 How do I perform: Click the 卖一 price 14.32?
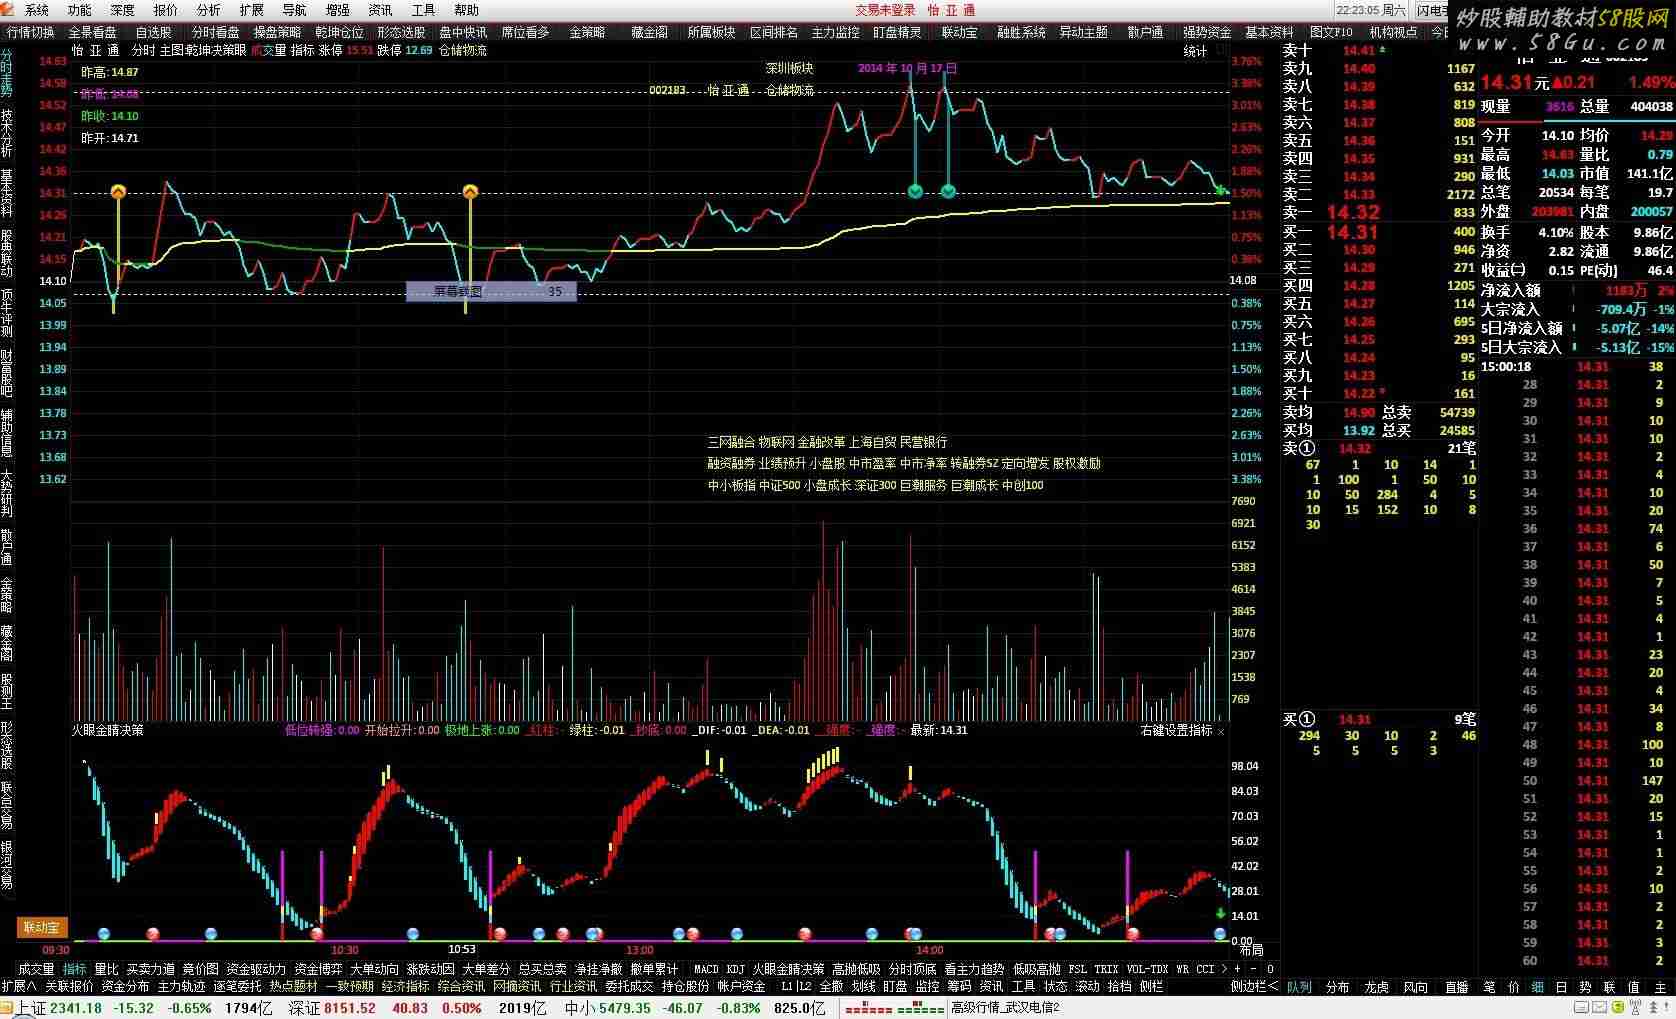tap(1352, 212)
